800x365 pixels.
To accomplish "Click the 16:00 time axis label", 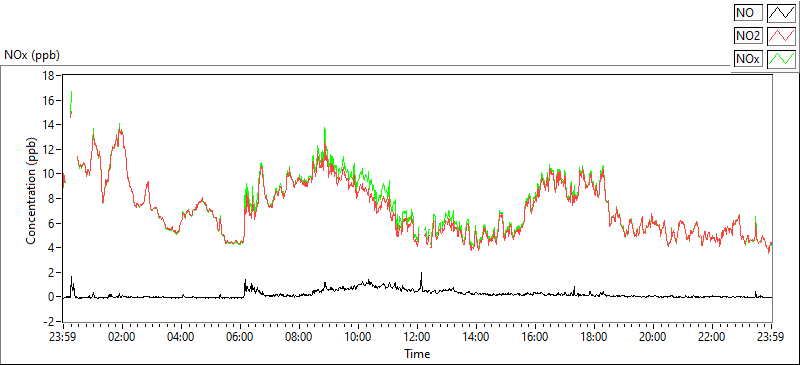I will click(535, 337).
